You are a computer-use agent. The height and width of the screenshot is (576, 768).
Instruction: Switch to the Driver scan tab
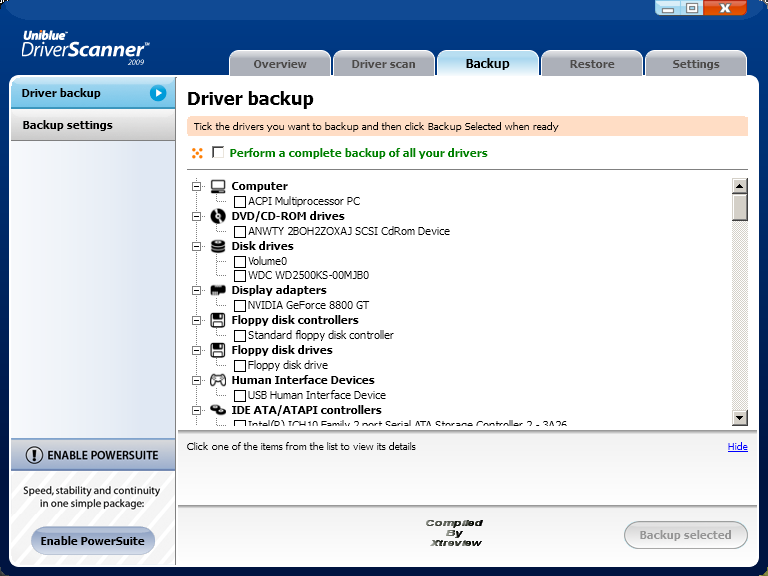(x=383, y=64)
